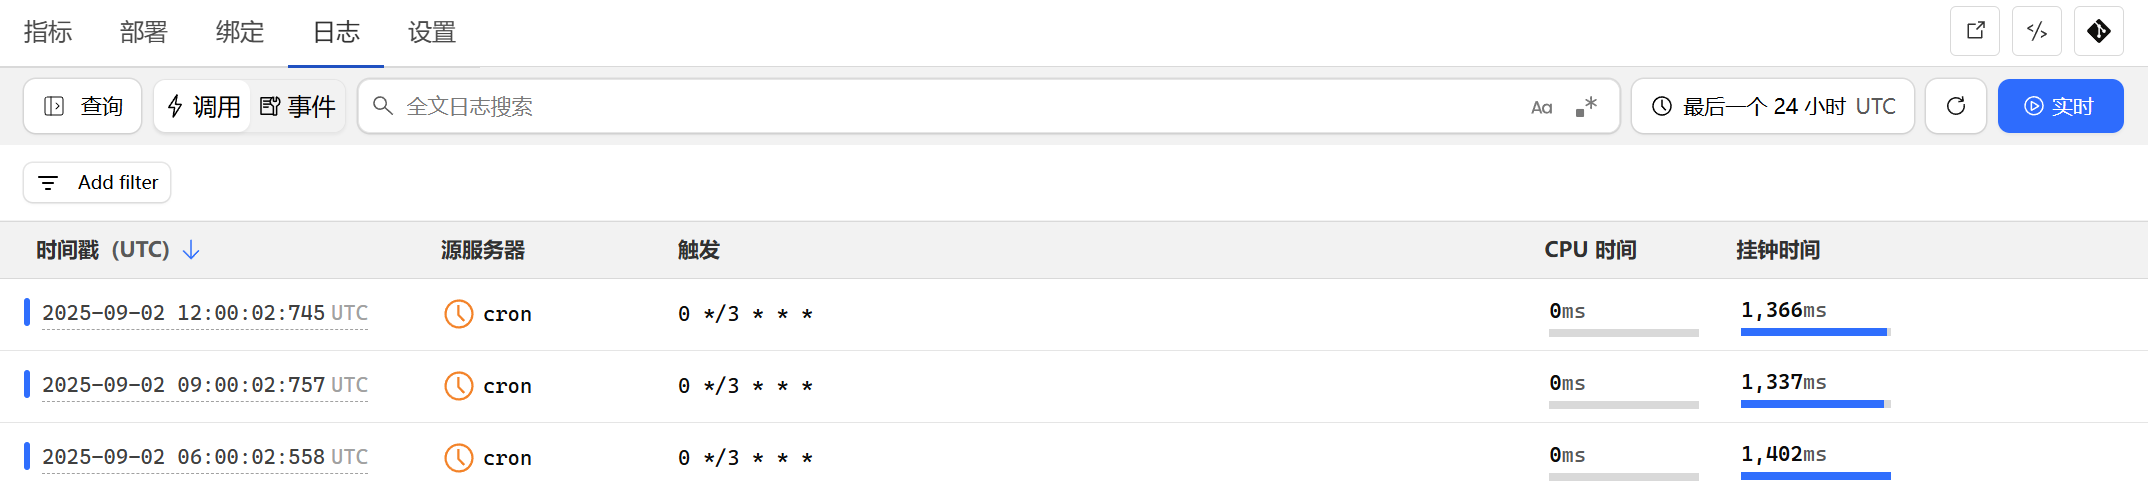Screen dimensions: 2148x490
Task: Start the 实时 live log stream
Action: (2060, 106)
